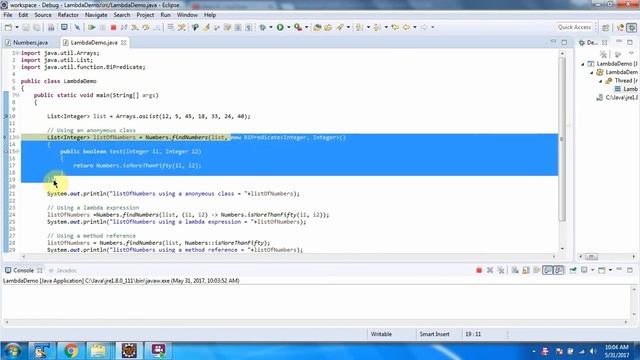Click the Last Edit Location icon
The image size is (640, 360).
tap(395, 27)
